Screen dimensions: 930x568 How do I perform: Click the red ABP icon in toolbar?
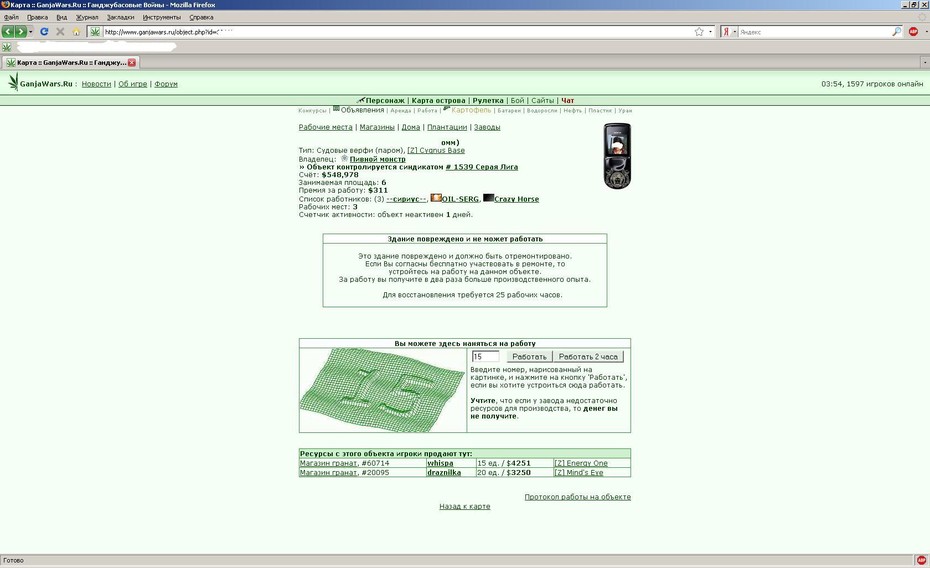tap(913, 32)
